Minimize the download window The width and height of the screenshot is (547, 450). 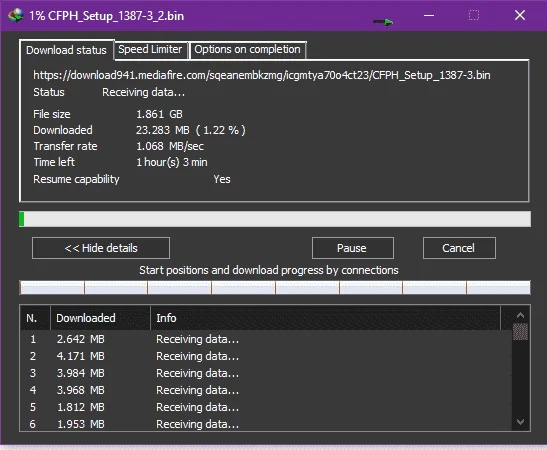point(429,15)
